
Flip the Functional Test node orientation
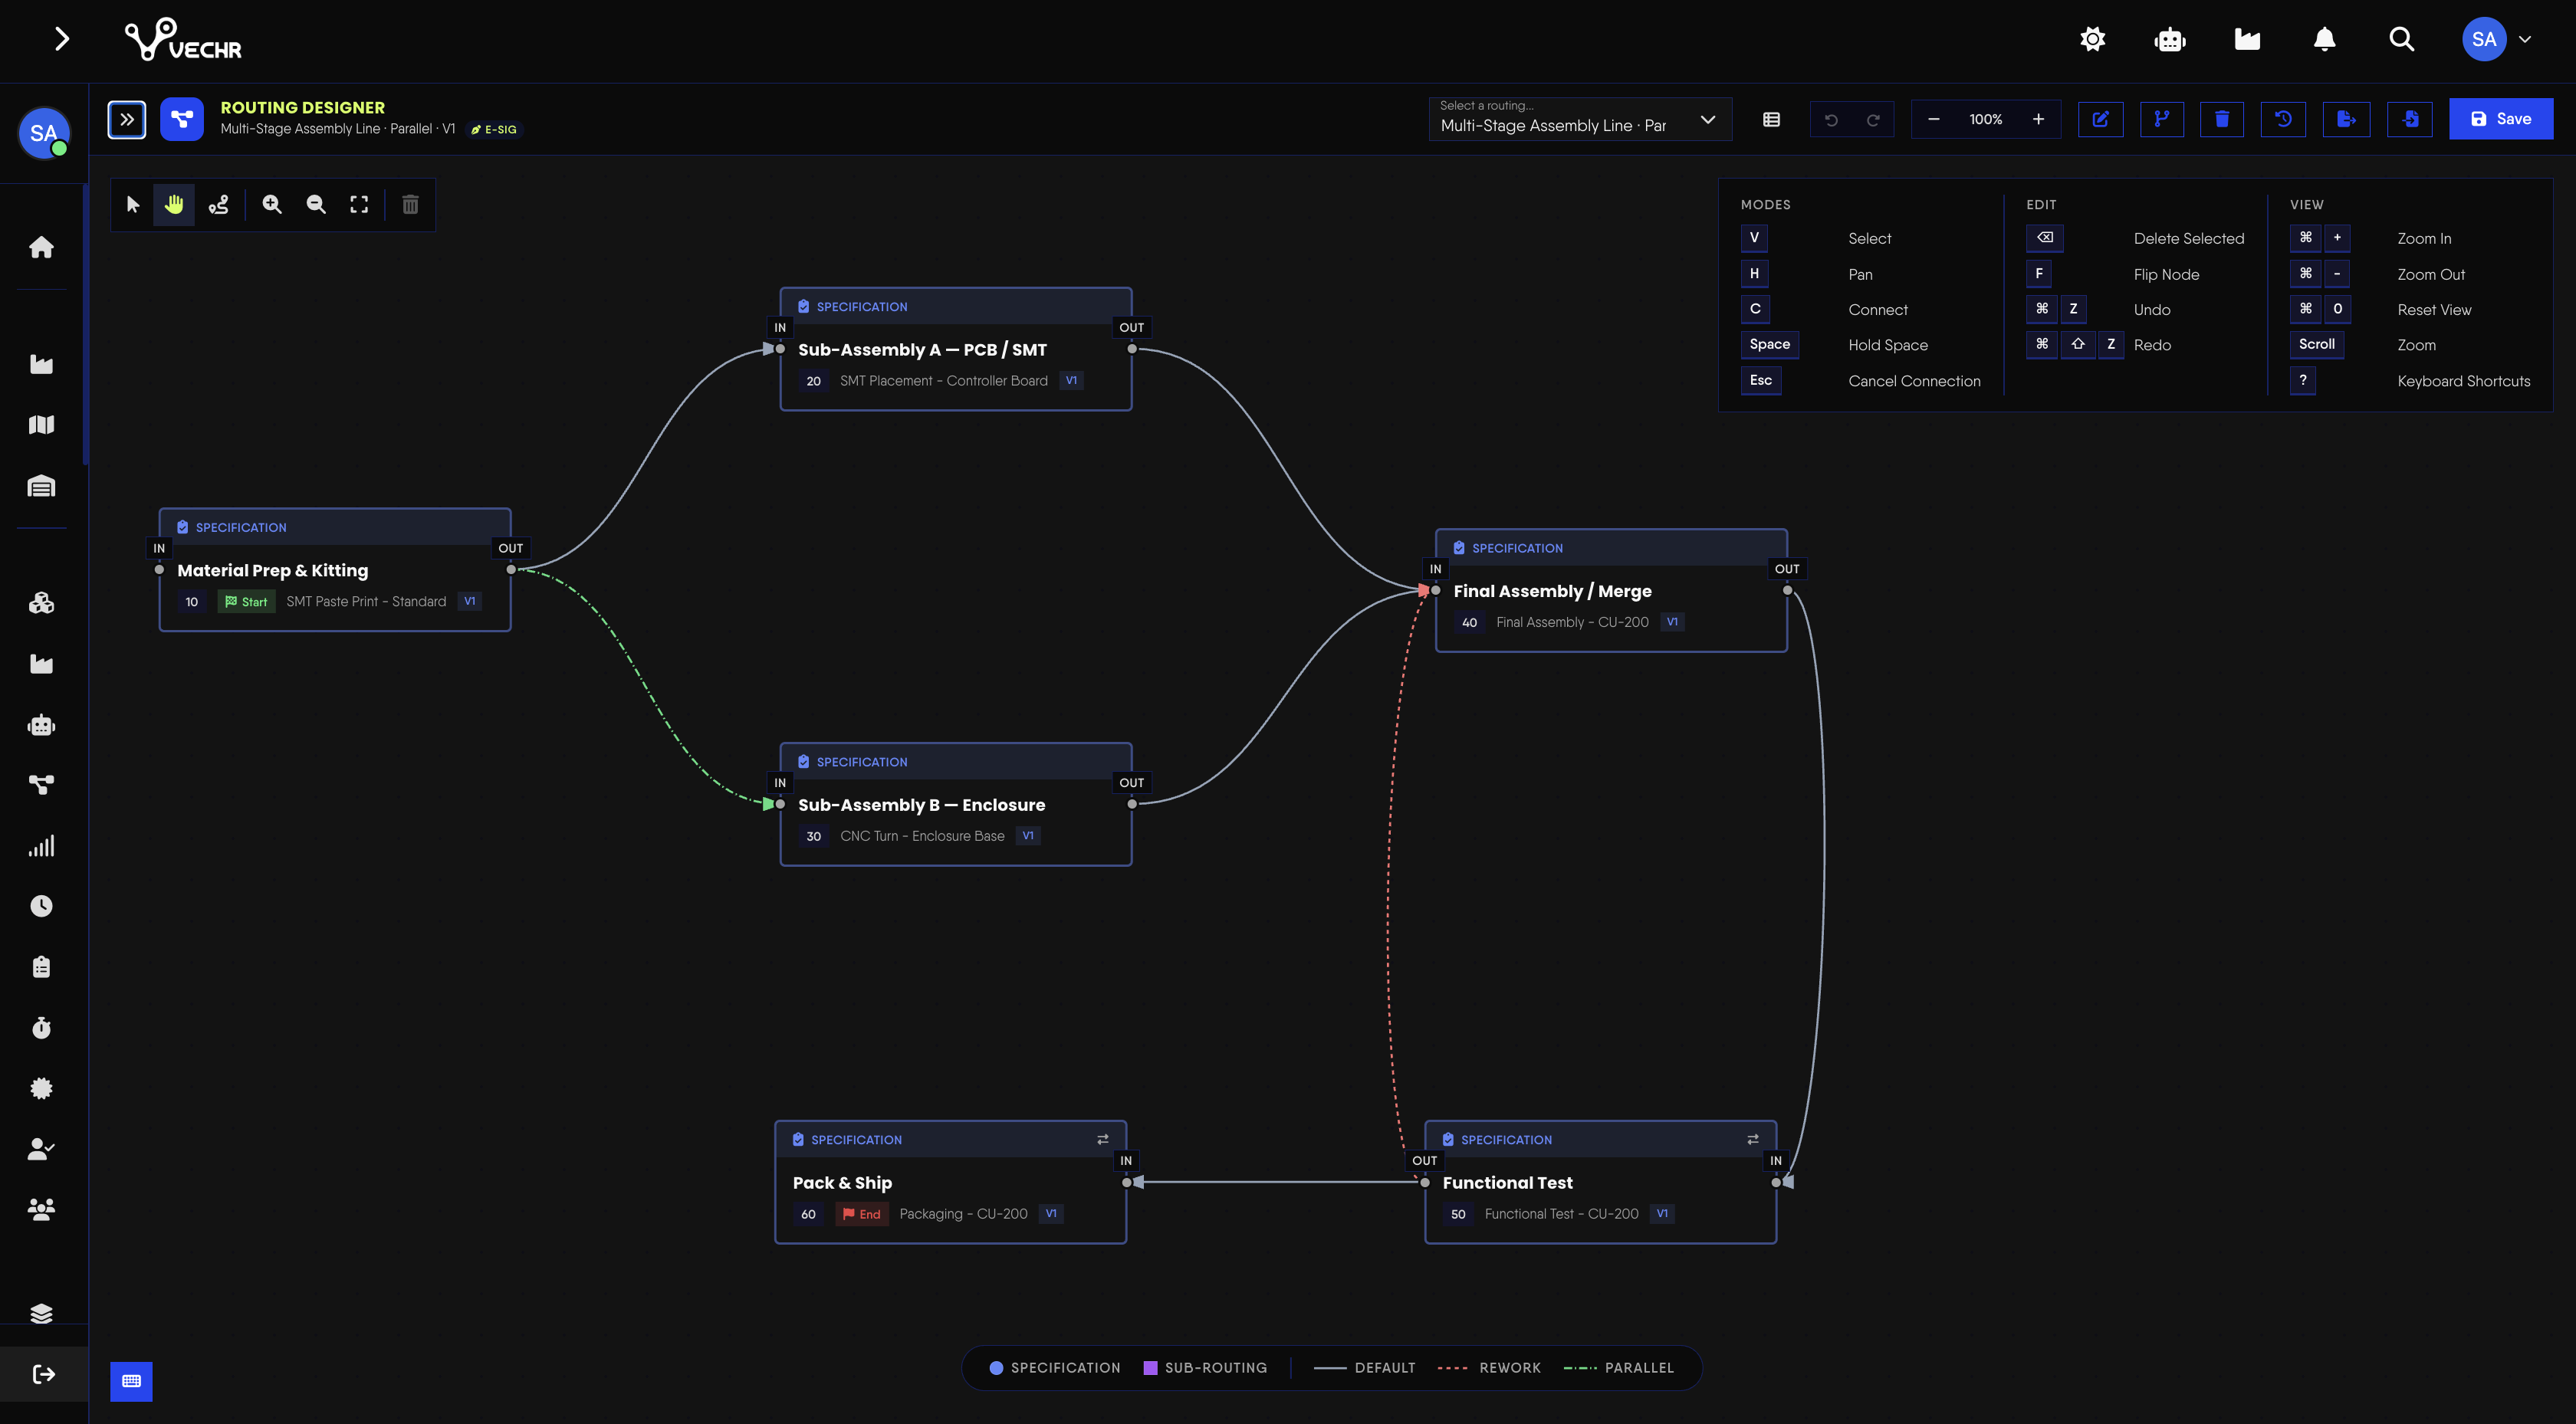[x=1752, y=1140]
